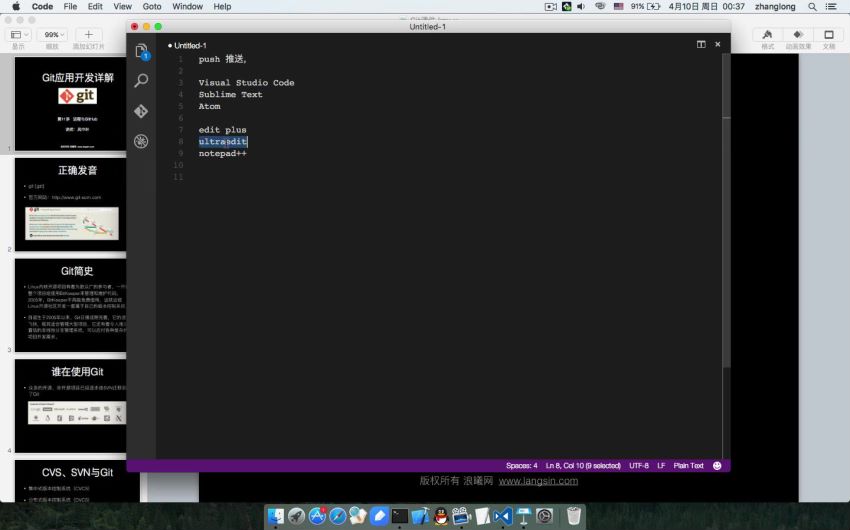The image size is (850, 530).
Task: Launch Safari from the Dock
Action: 338,516
